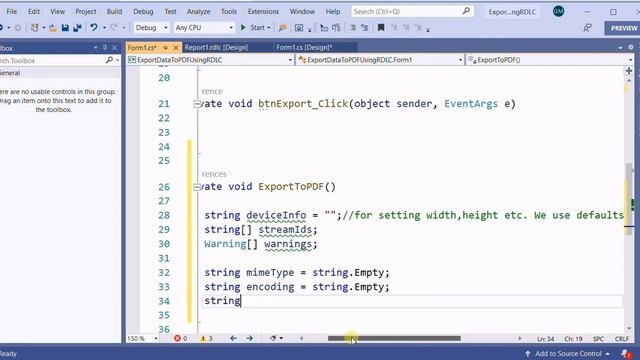
Task: Collapse the btnExport_Click method outline
Action: pyautogui.click(x=196, y=104)
